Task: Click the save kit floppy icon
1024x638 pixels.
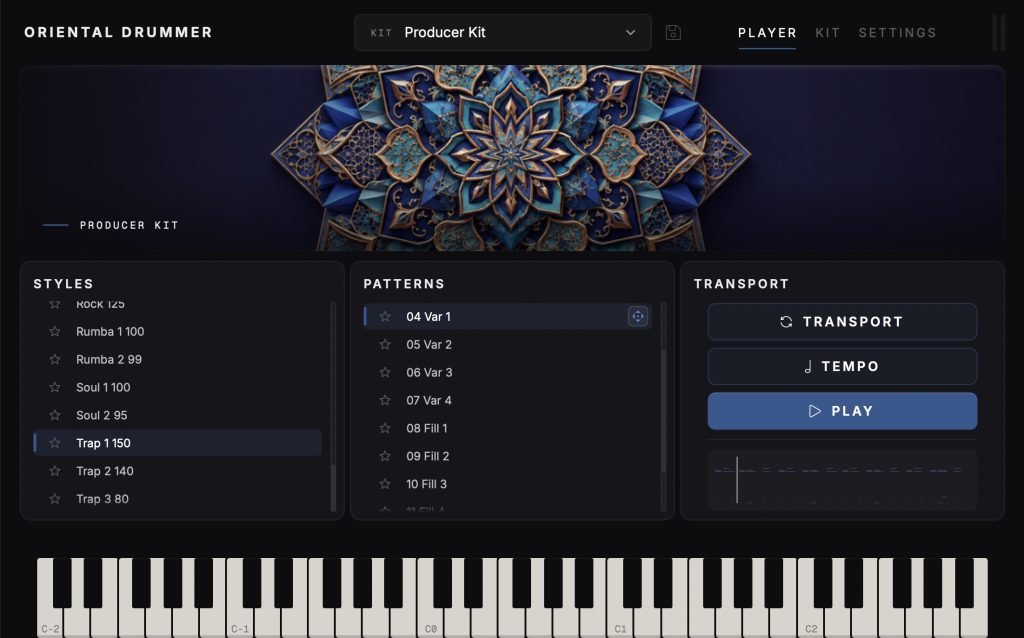Action: (673, 33)
